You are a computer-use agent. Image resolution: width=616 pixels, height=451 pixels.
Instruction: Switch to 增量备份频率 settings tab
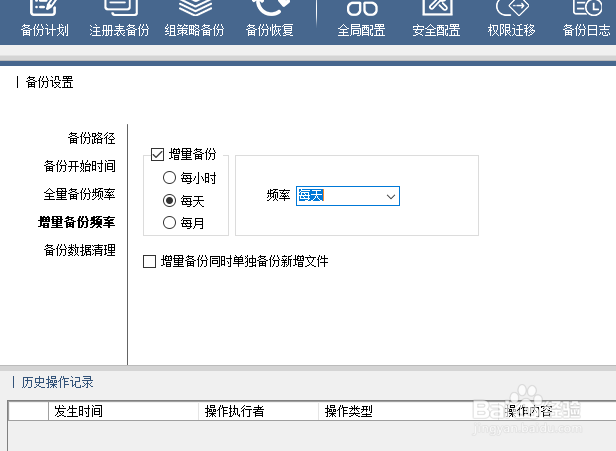(77, 222)
